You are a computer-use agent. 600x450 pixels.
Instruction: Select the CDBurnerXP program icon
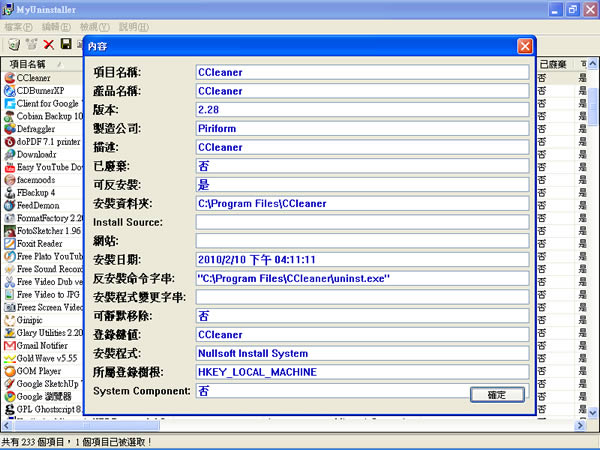(10, 91)
